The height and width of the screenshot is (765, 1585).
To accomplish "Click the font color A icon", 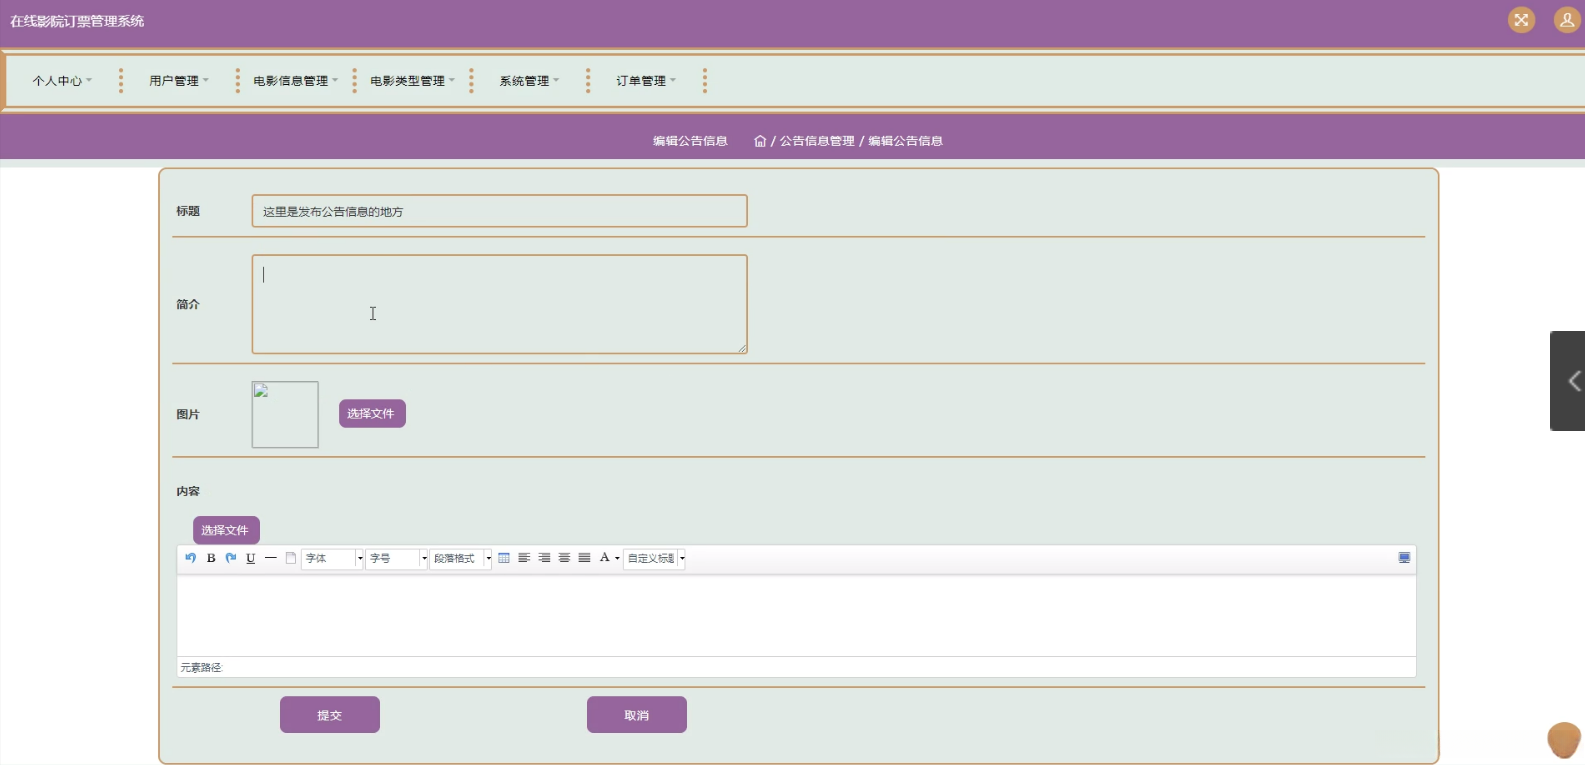I will 604,558.
